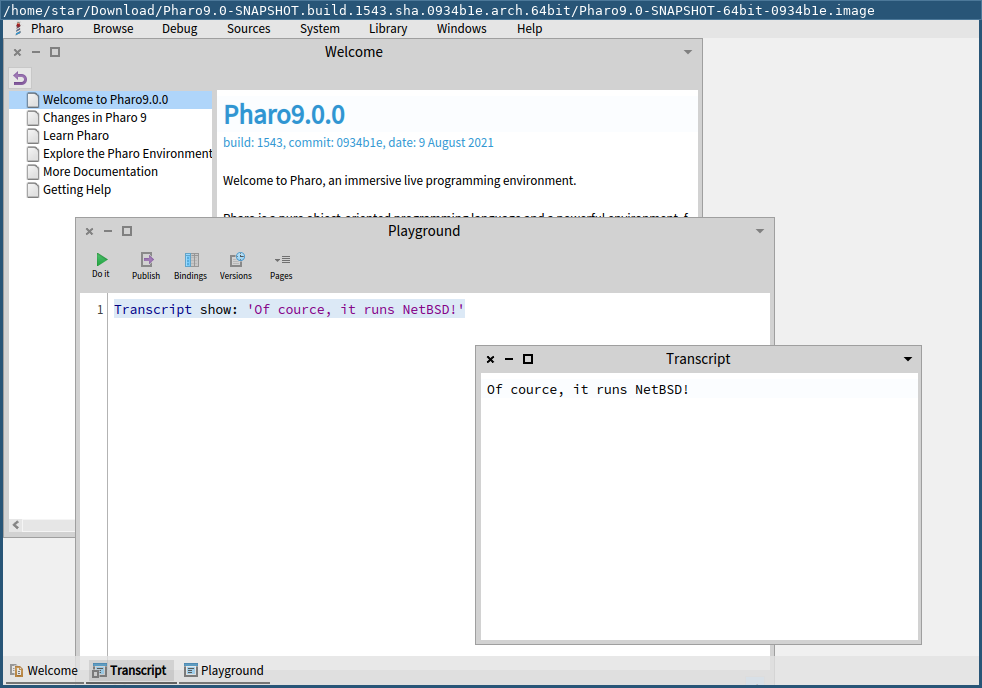Maximize the Playground window
The height and width of the screenshot is (688, 982).
pyautogui.click(x=127, y=232)
